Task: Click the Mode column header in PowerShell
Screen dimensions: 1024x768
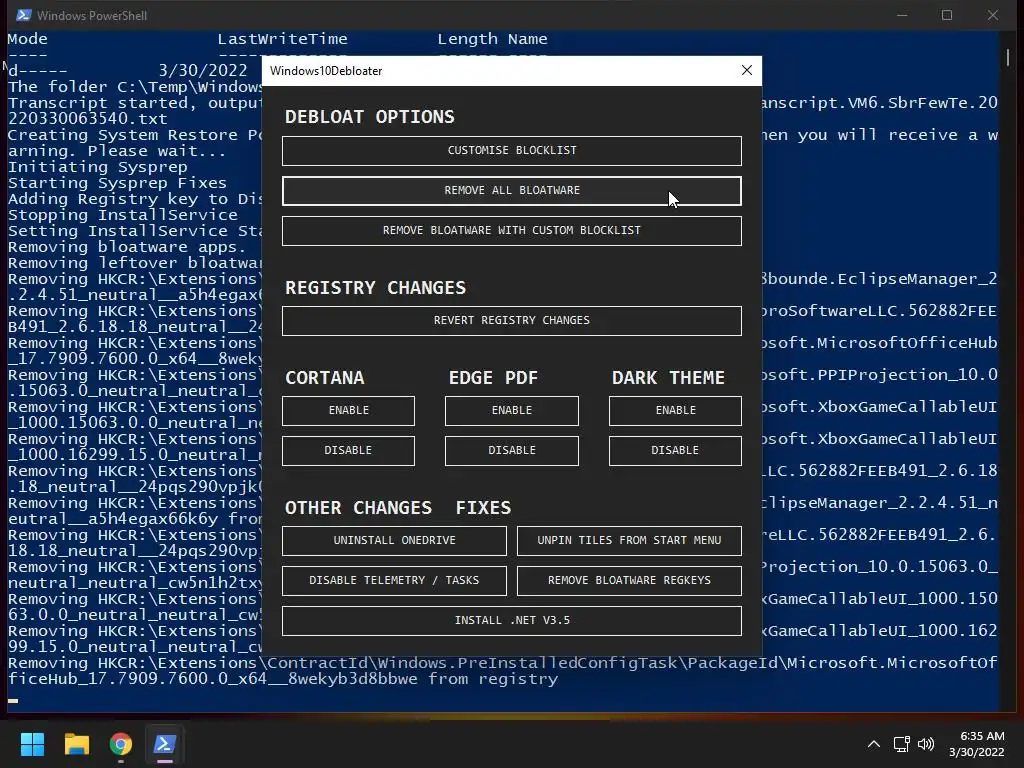Action: [x=27, y=39]
